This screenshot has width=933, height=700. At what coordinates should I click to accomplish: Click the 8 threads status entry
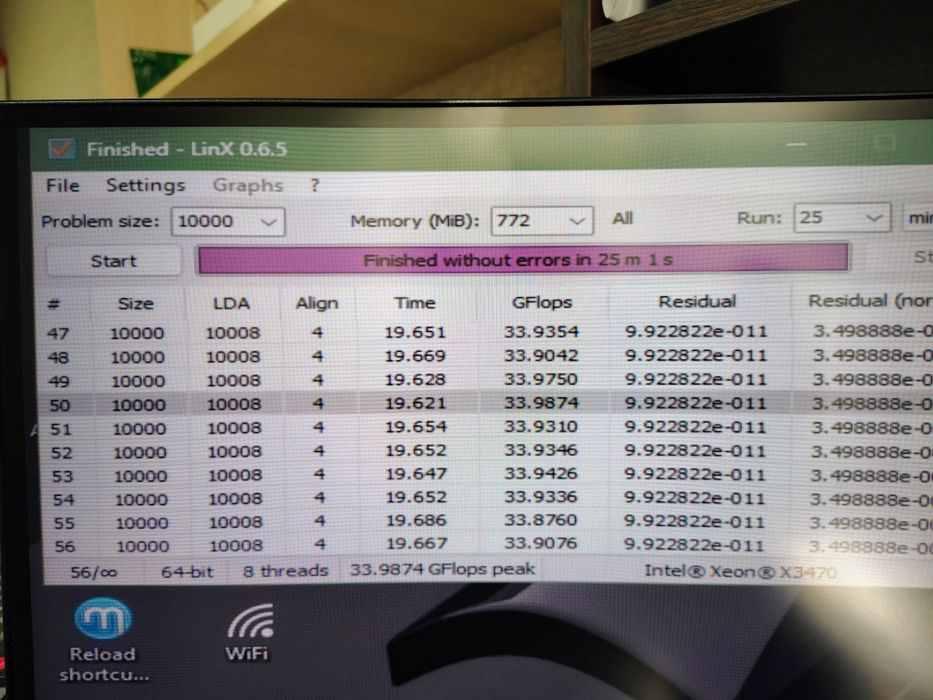coord(286,571)
